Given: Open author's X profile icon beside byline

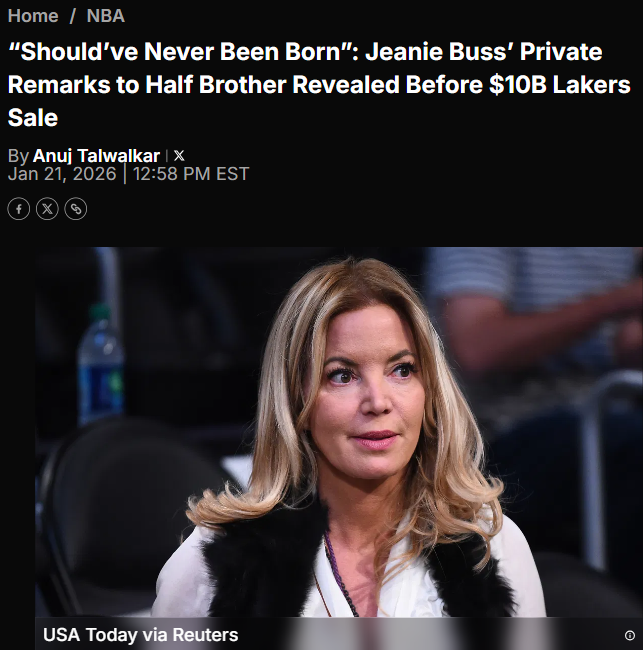Looking at the screenshot, I should (179, 155).
